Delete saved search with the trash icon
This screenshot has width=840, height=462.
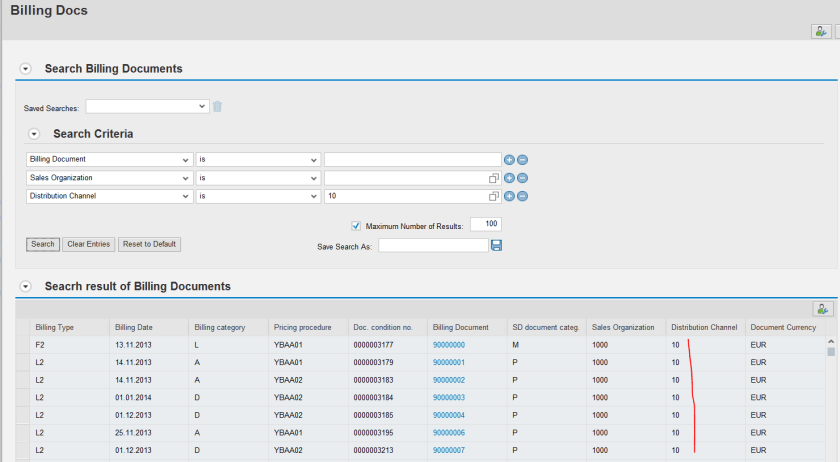point(217,107)
